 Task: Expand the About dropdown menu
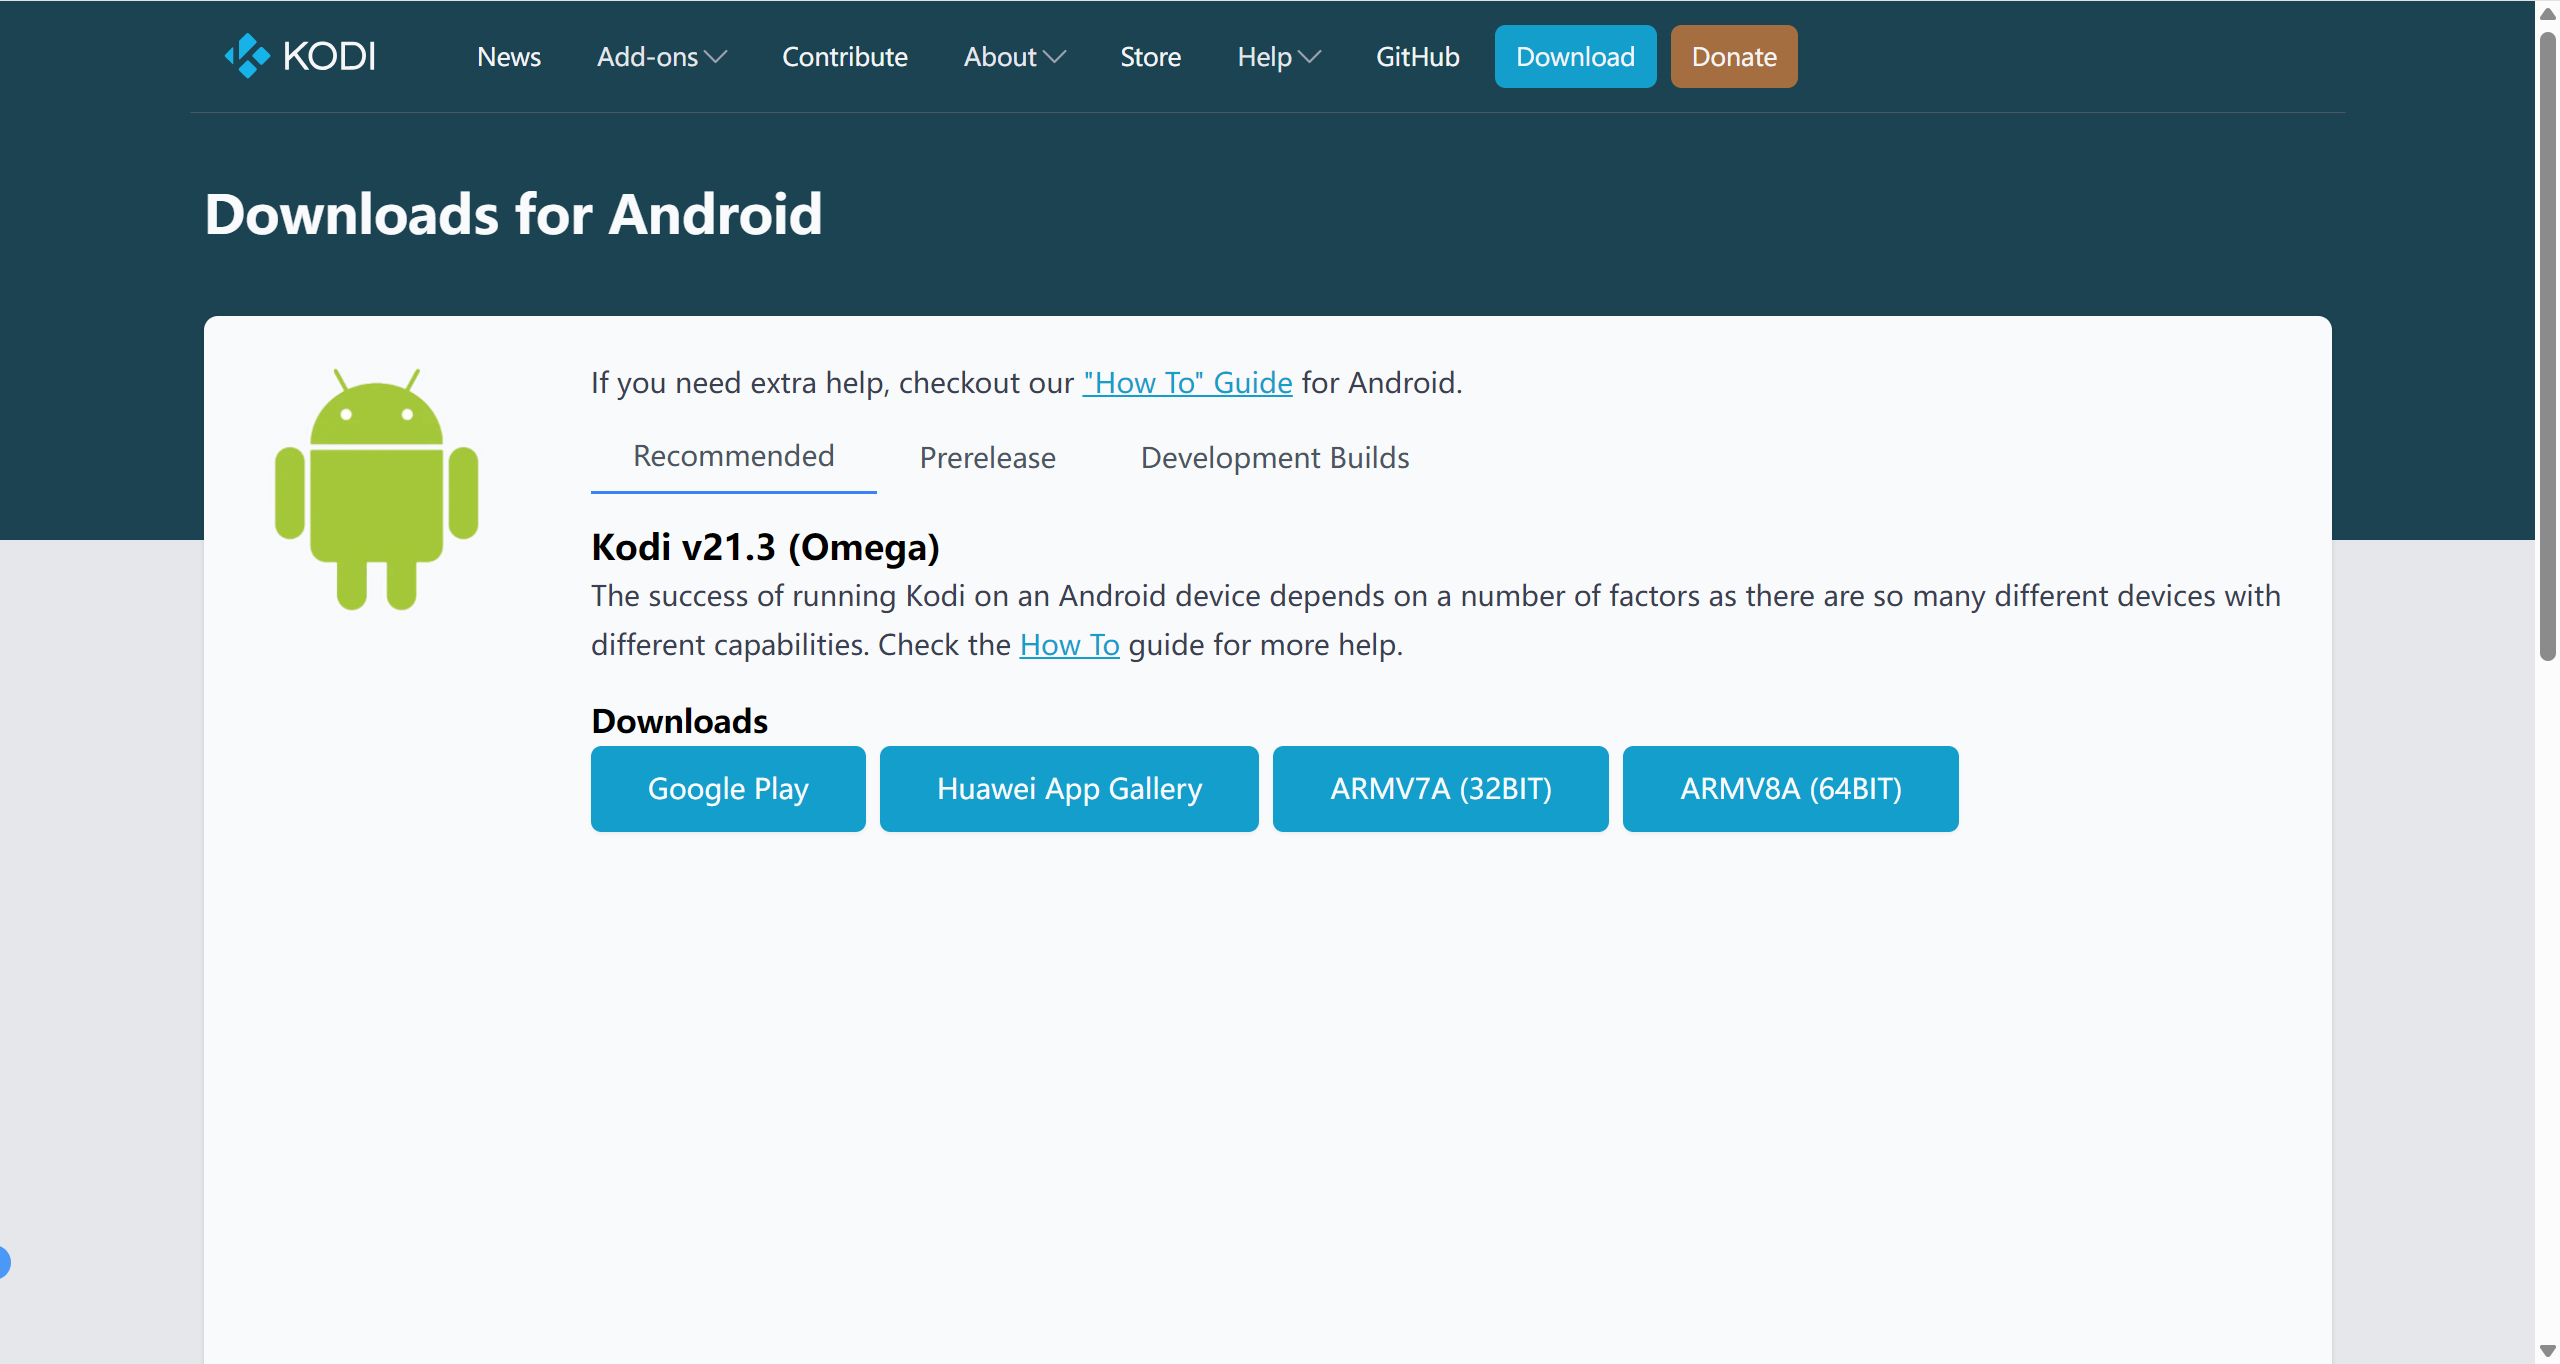tap(1014, 57)
